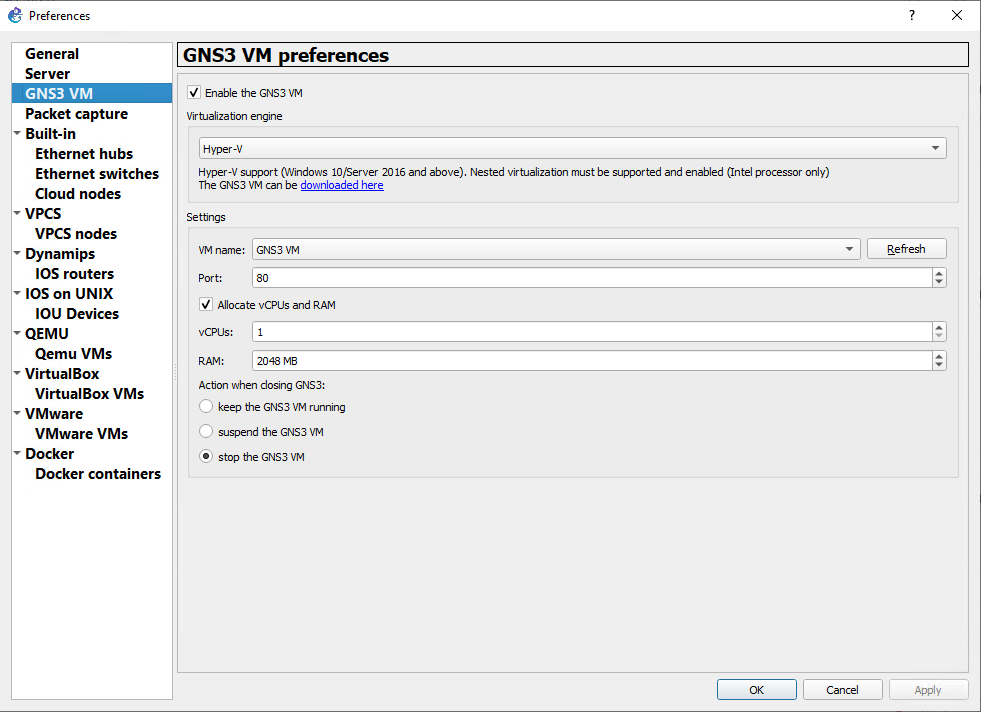The image size is (981, 712).
Task: Collapse the Dynamips tree section
Action: 18,253
